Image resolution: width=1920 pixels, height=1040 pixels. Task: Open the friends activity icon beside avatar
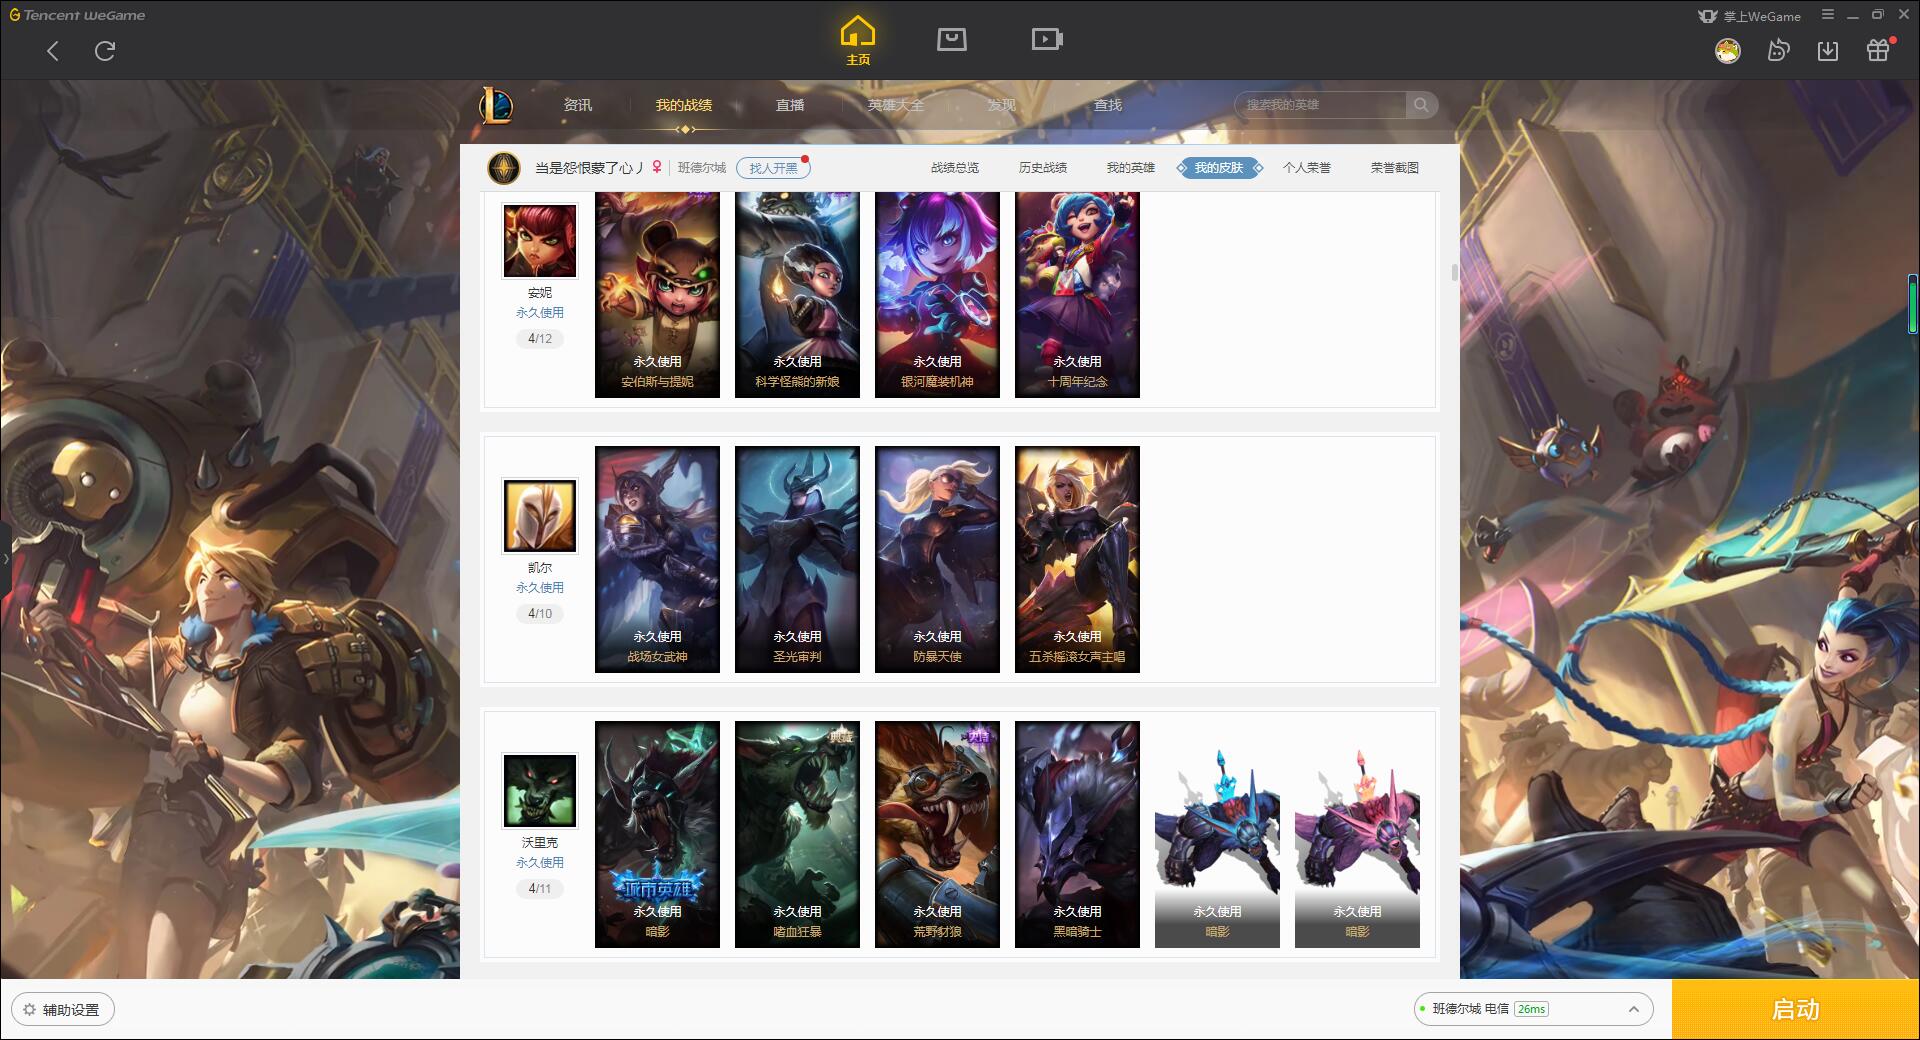click(1778, 50)
